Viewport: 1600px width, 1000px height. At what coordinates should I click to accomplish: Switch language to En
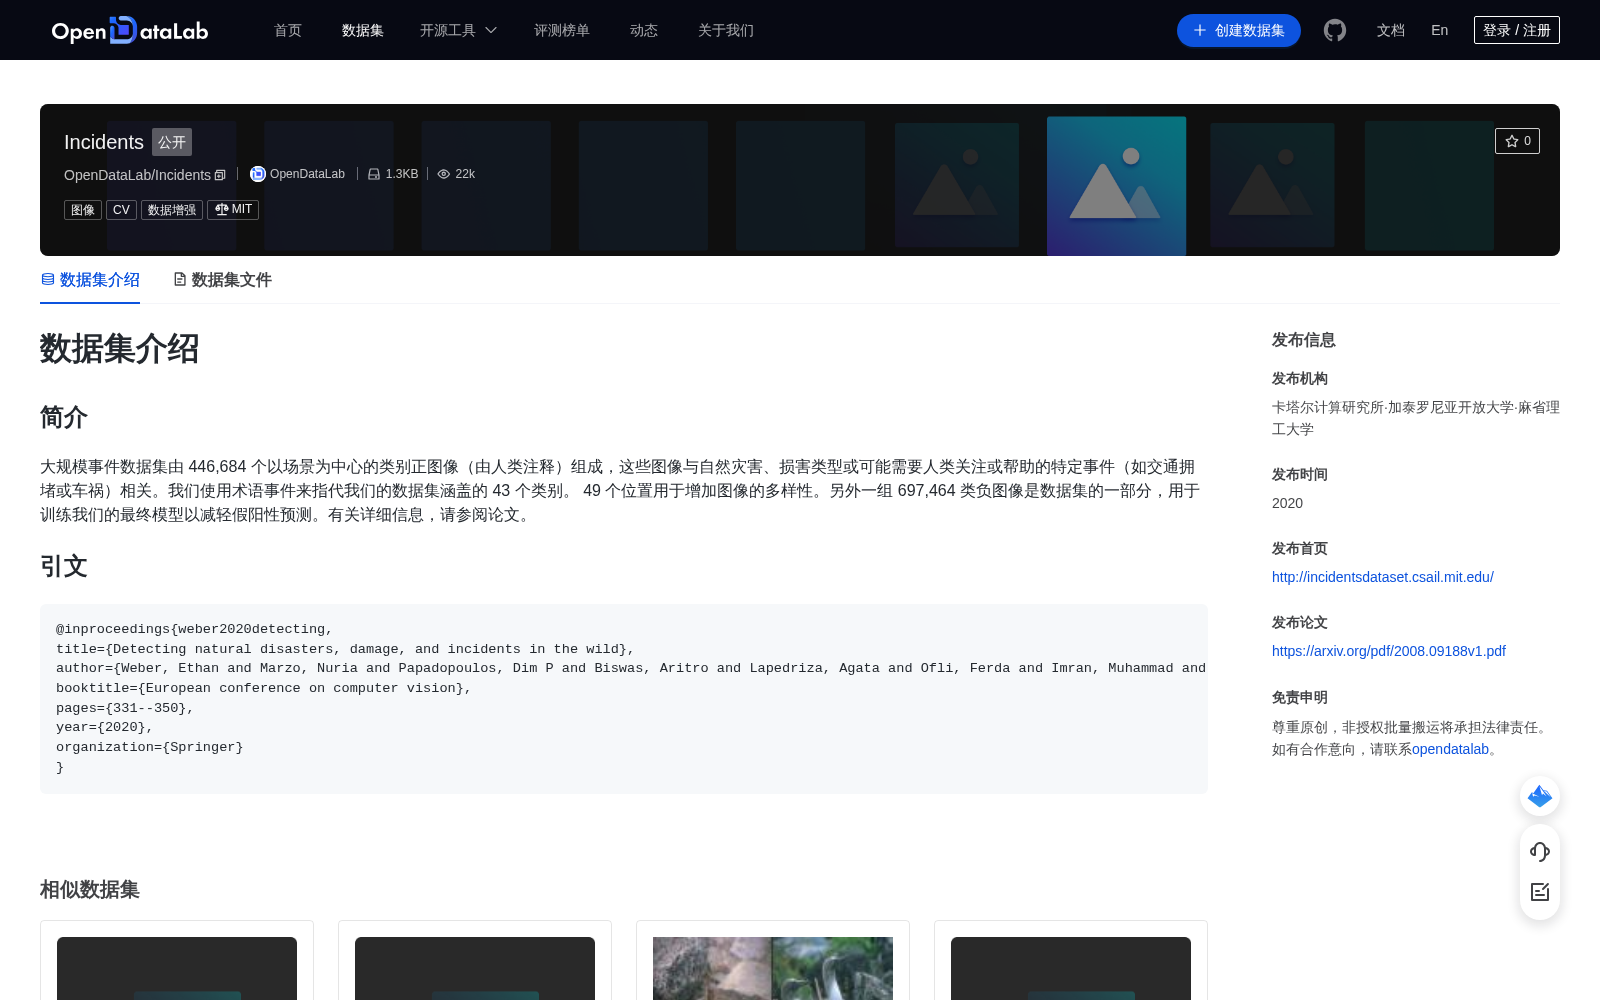pyautogui.click(x=1440, y=30)
